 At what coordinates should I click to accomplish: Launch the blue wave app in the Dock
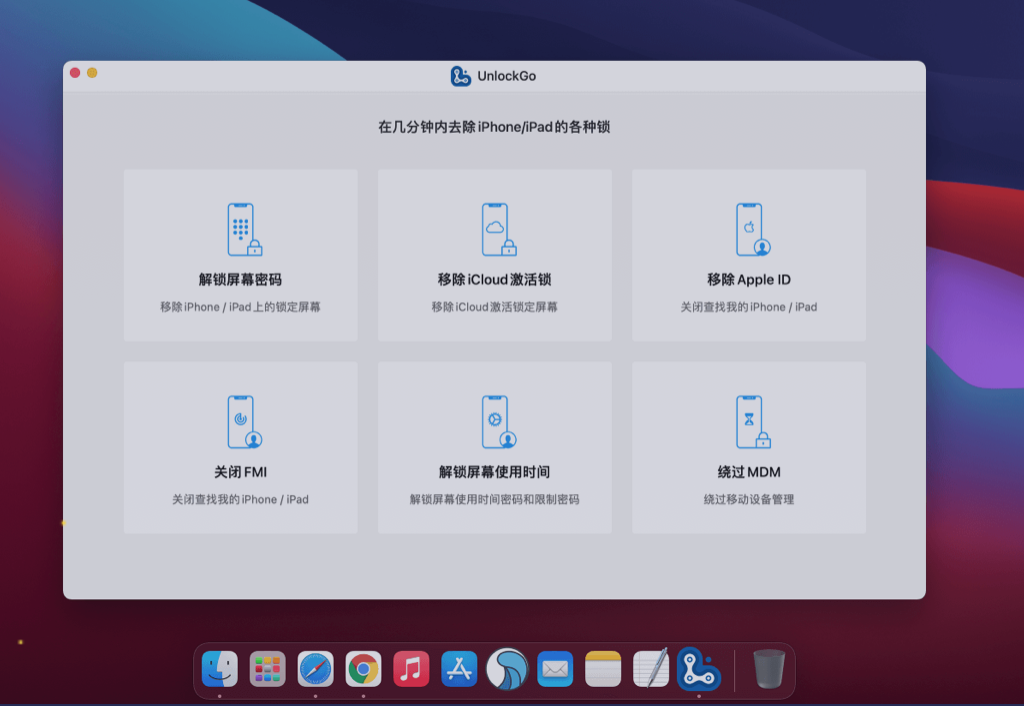click(x=507, y=670)
